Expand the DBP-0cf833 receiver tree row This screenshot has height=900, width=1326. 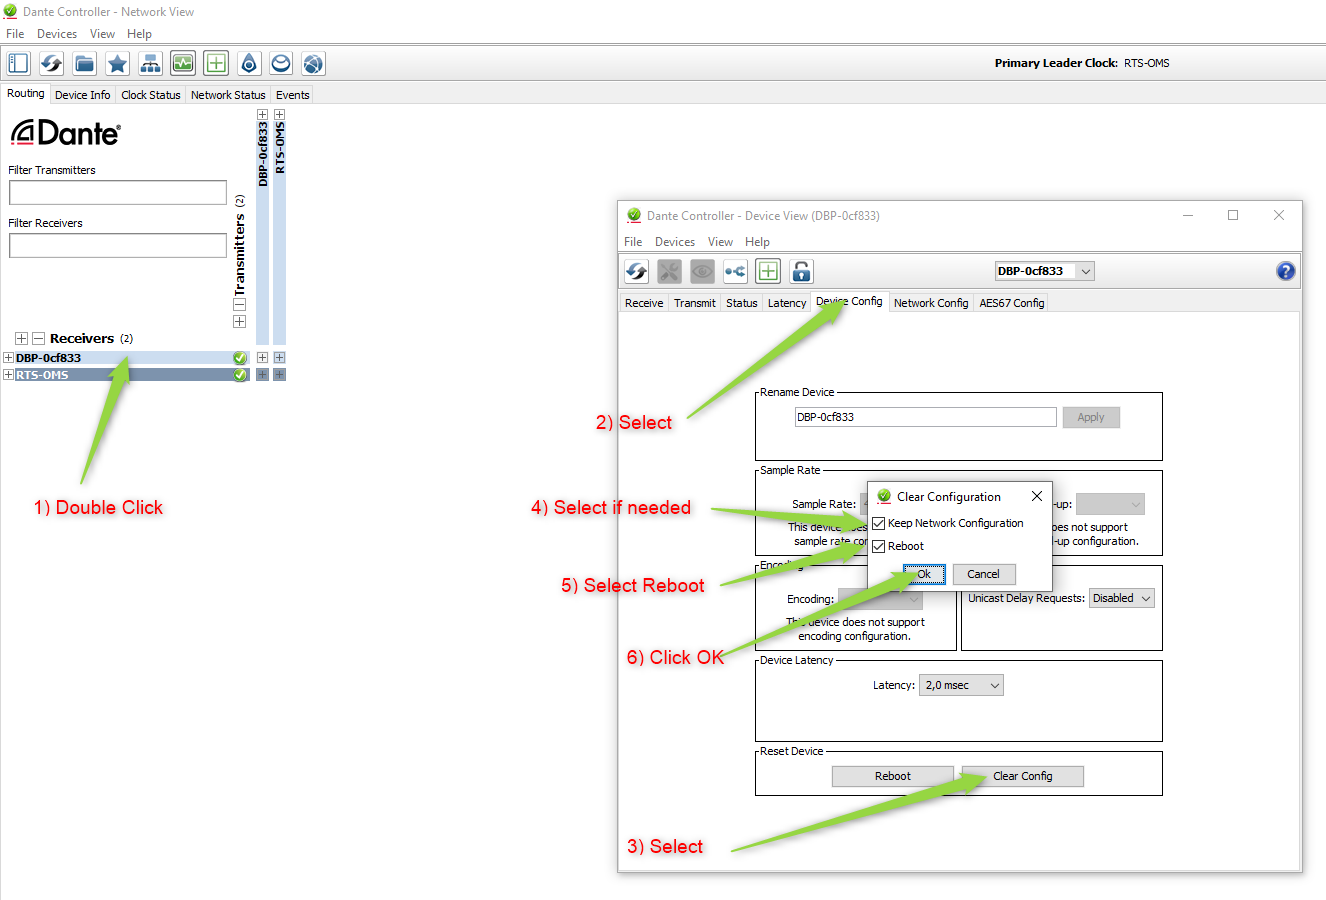(x=9, y=358)
